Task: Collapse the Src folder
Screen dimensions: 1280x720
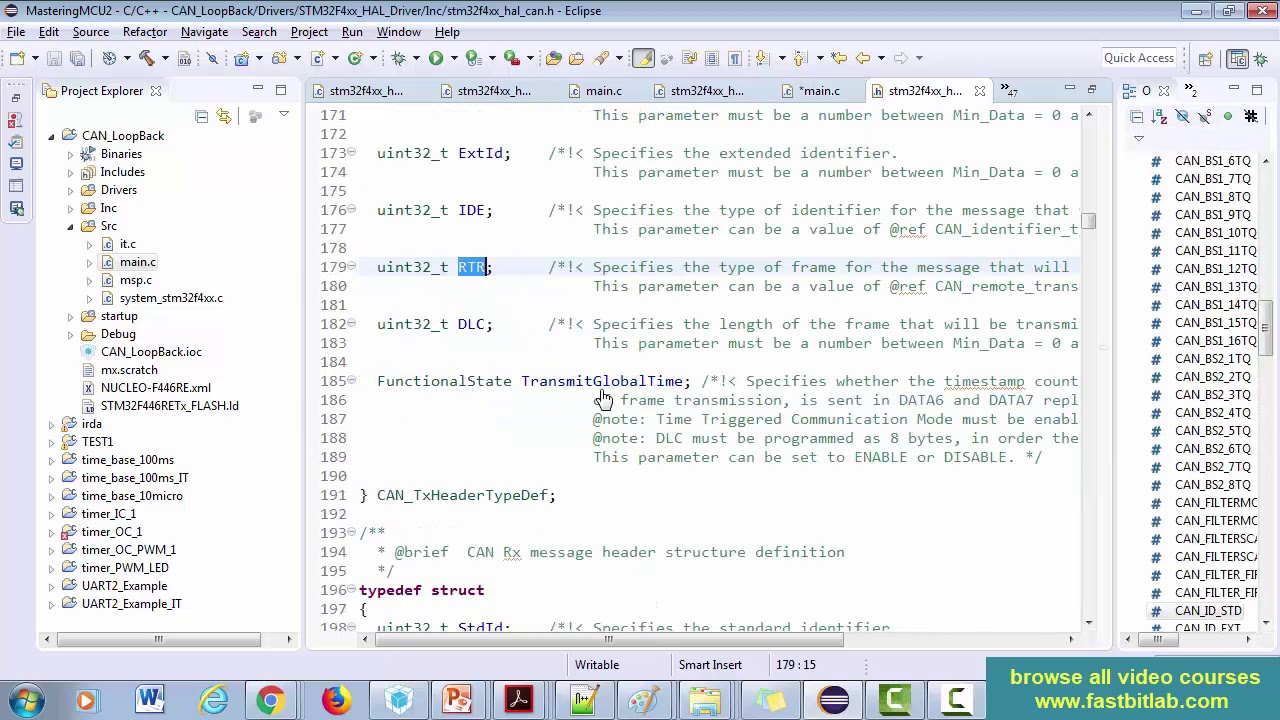Action: click(70, 227)
